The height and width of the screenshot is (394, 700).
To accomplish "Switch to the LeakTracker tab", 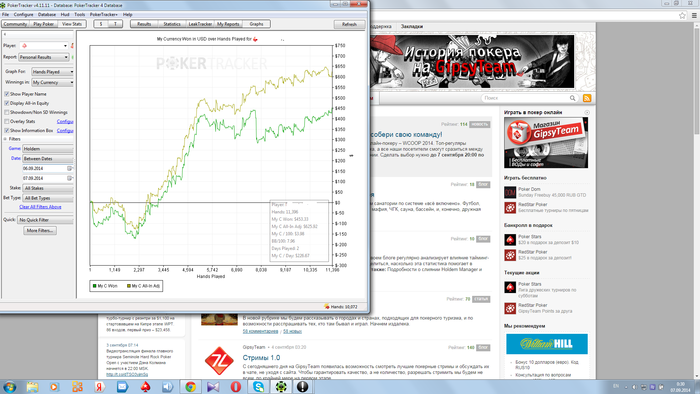I will [200, 24].
